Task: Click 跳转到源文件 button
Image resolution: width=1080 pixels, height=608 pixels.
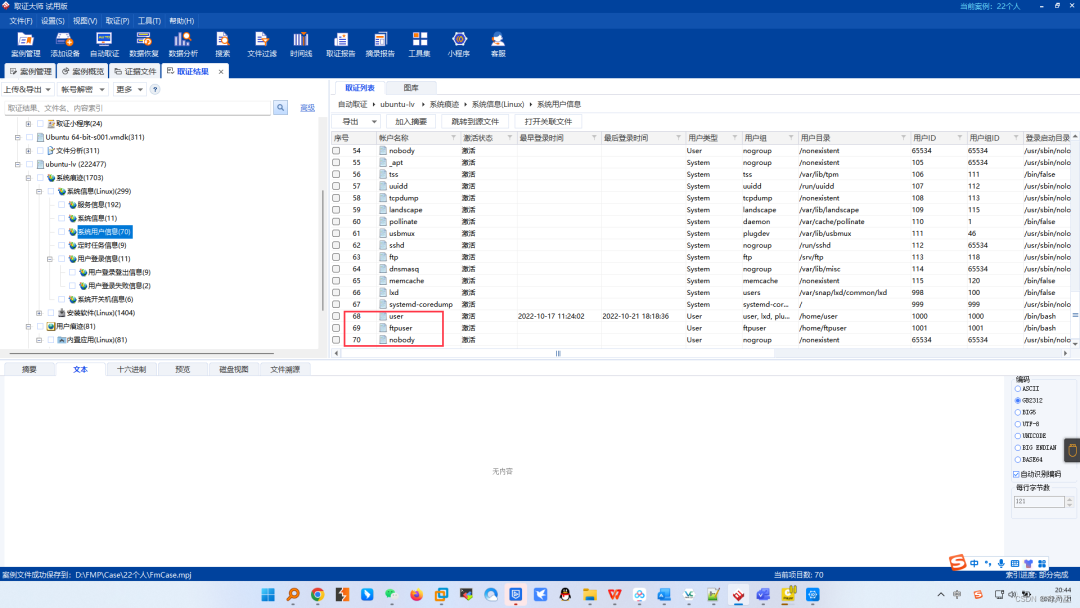Action: 475,121
